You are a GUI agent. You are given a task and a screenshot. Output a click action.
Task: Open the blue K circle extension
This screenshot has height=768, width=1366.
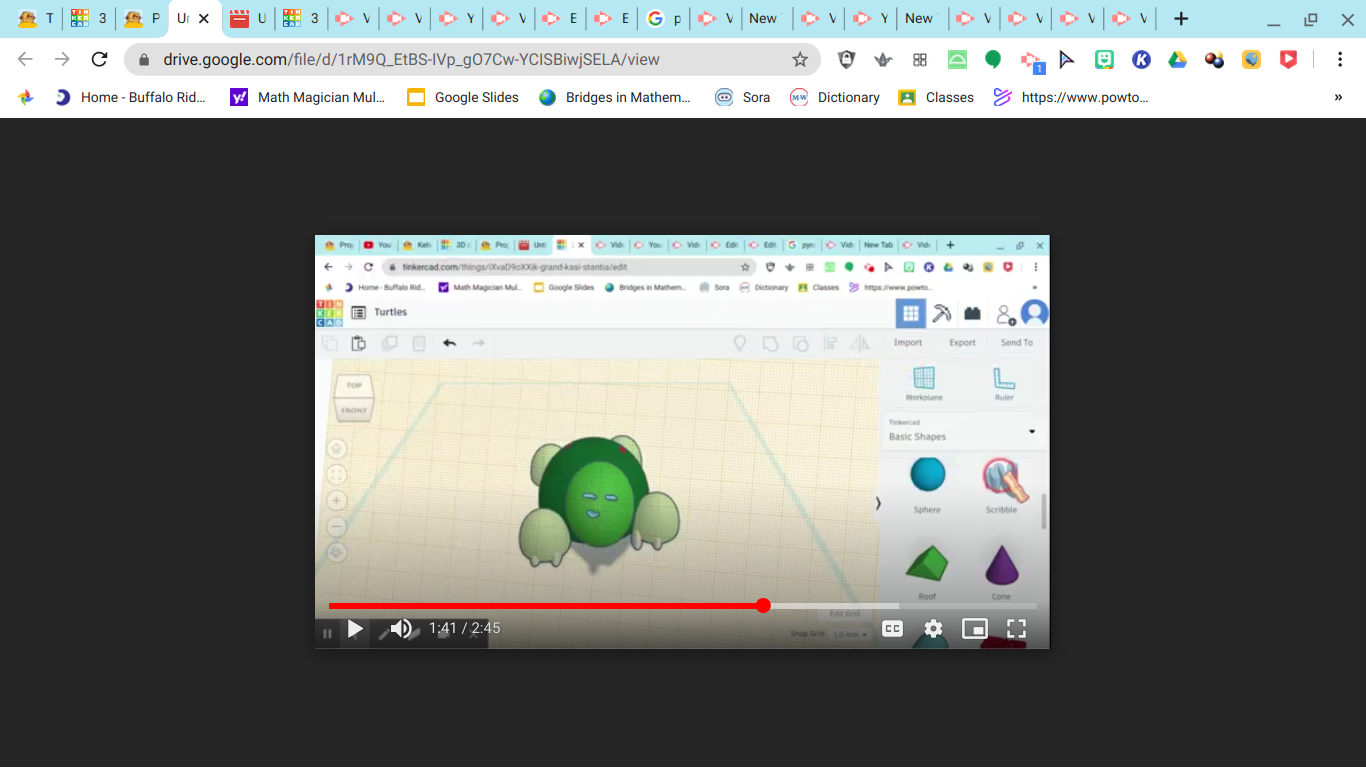[1141, 59]
